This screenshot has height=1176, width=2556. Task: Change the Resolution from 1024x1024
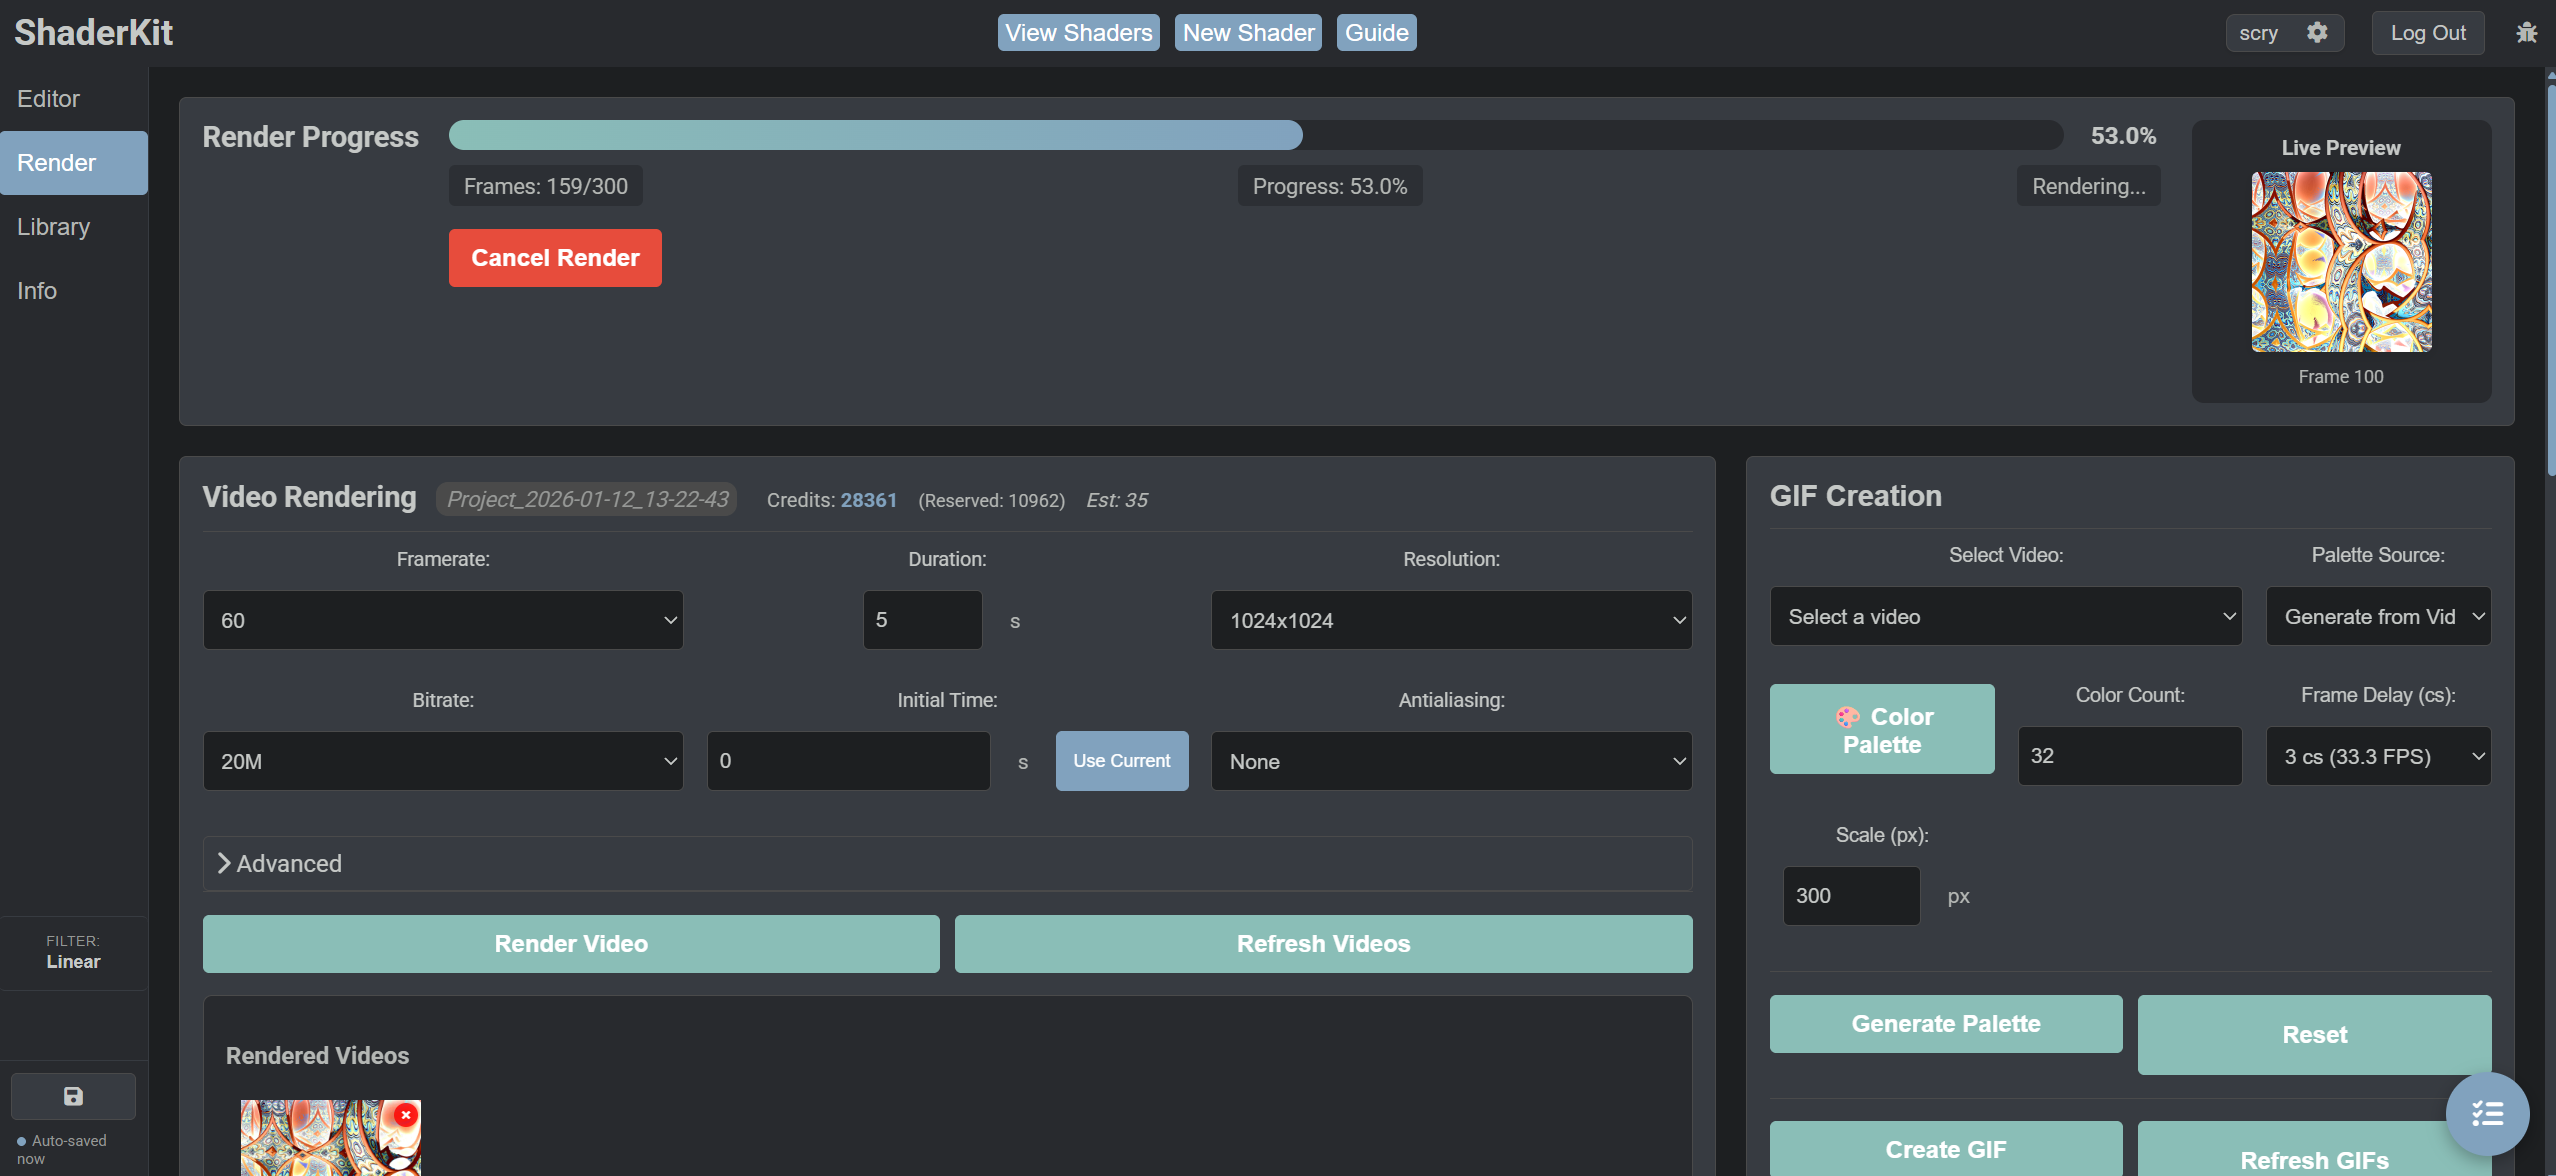(1450, 619)
